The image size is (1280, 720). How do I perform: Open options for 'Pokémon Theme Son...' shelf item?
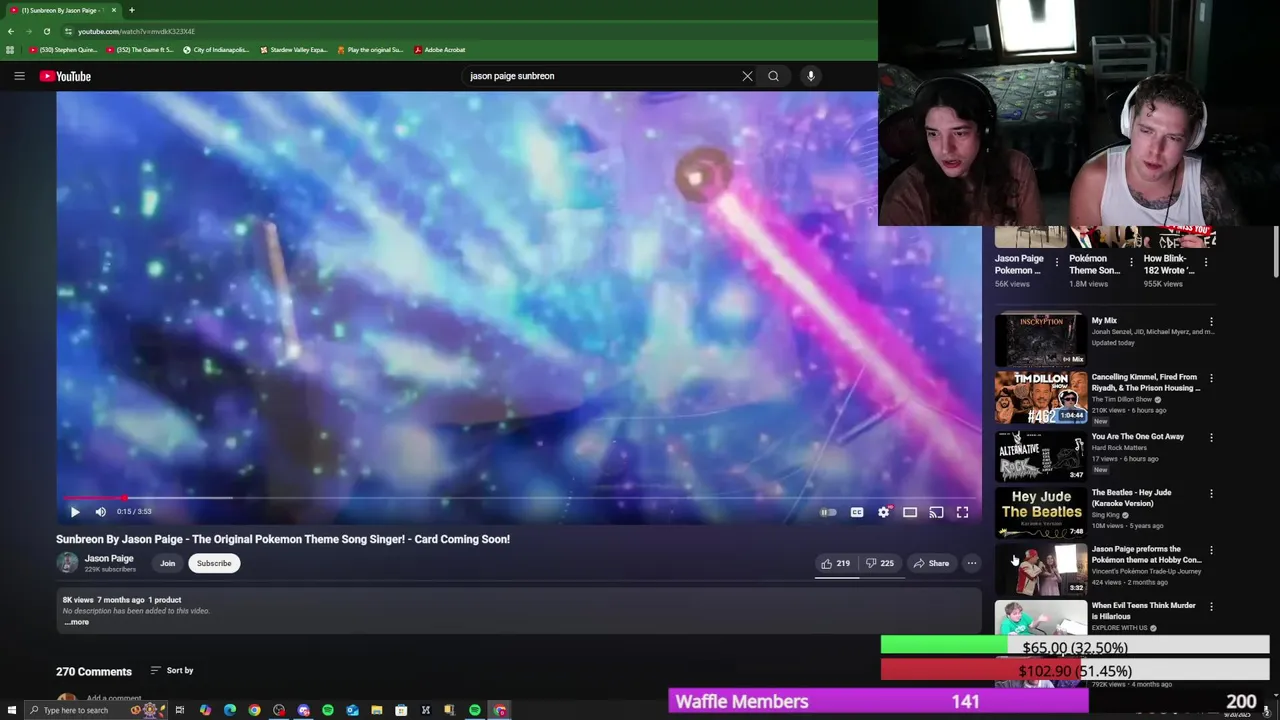1131,262
